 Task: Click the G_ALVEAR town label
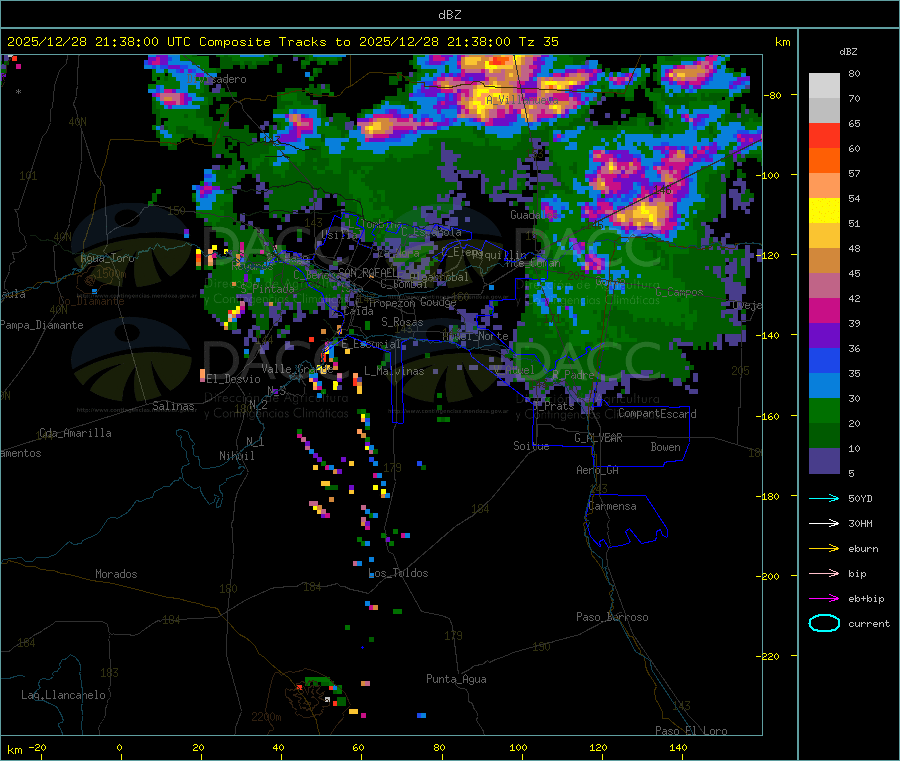point(598,438)
